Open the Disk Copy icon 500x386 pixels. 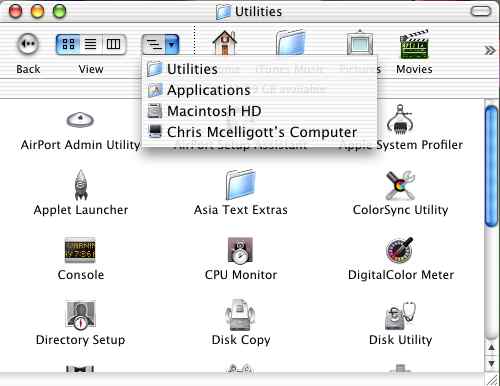(x=240, y=315)
